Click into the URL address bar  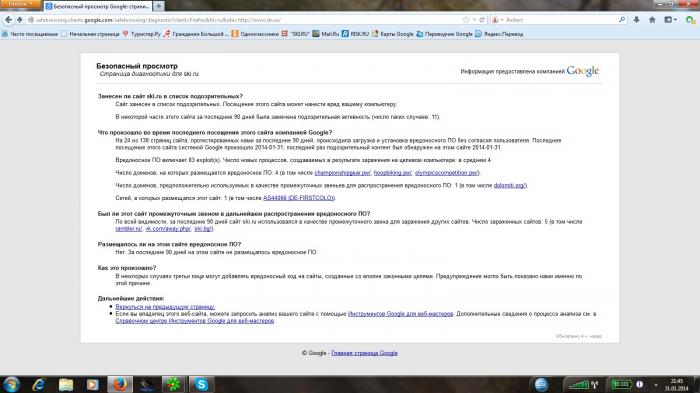[x=246, y=20]
